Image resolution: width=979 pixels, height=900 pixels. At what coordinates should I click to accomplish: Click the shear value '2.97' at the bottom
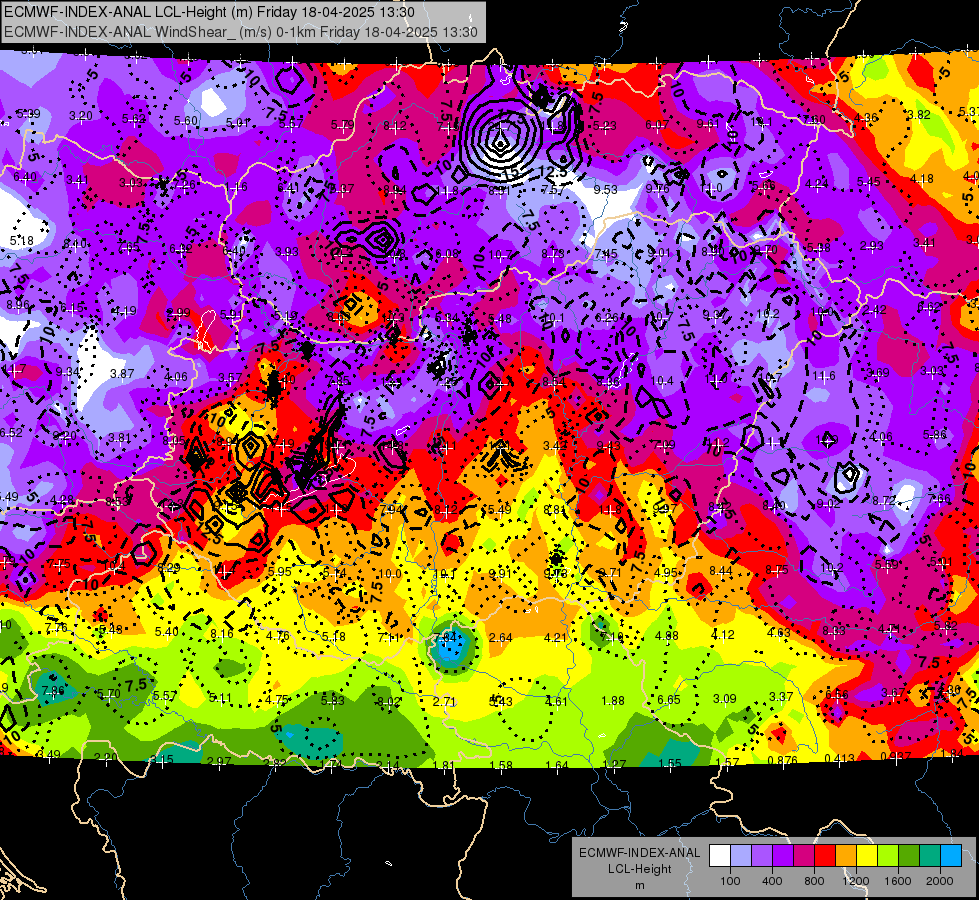coord(219,761)
